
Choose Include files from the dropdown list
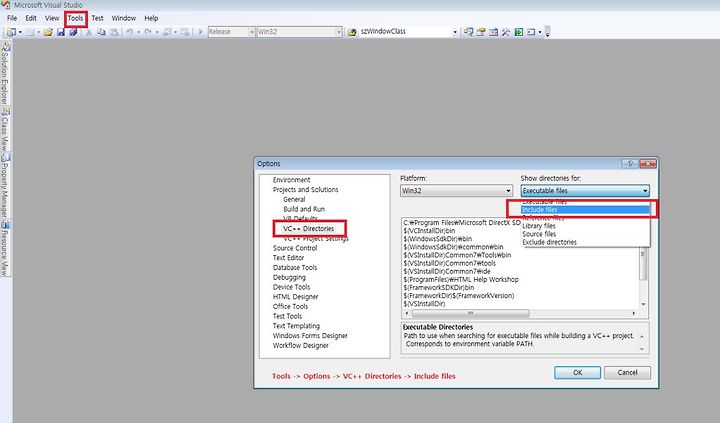[x=585, y=209]
